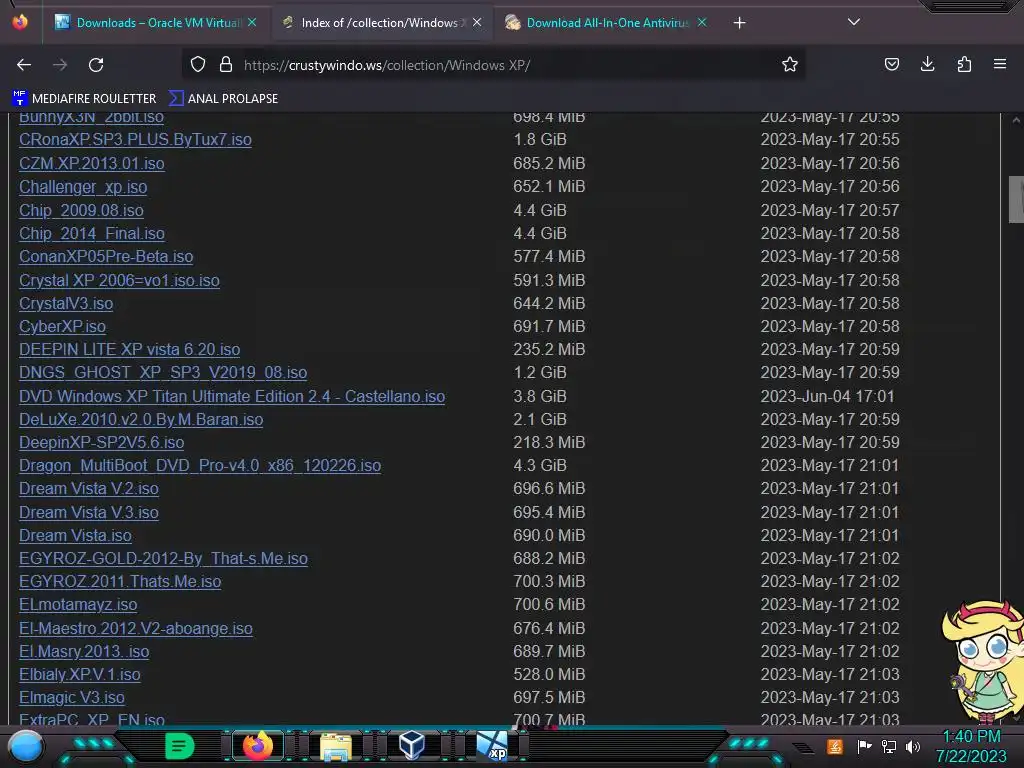Download Chip_2009.08.iso
1024x768 pixels.
pos(81,210)
